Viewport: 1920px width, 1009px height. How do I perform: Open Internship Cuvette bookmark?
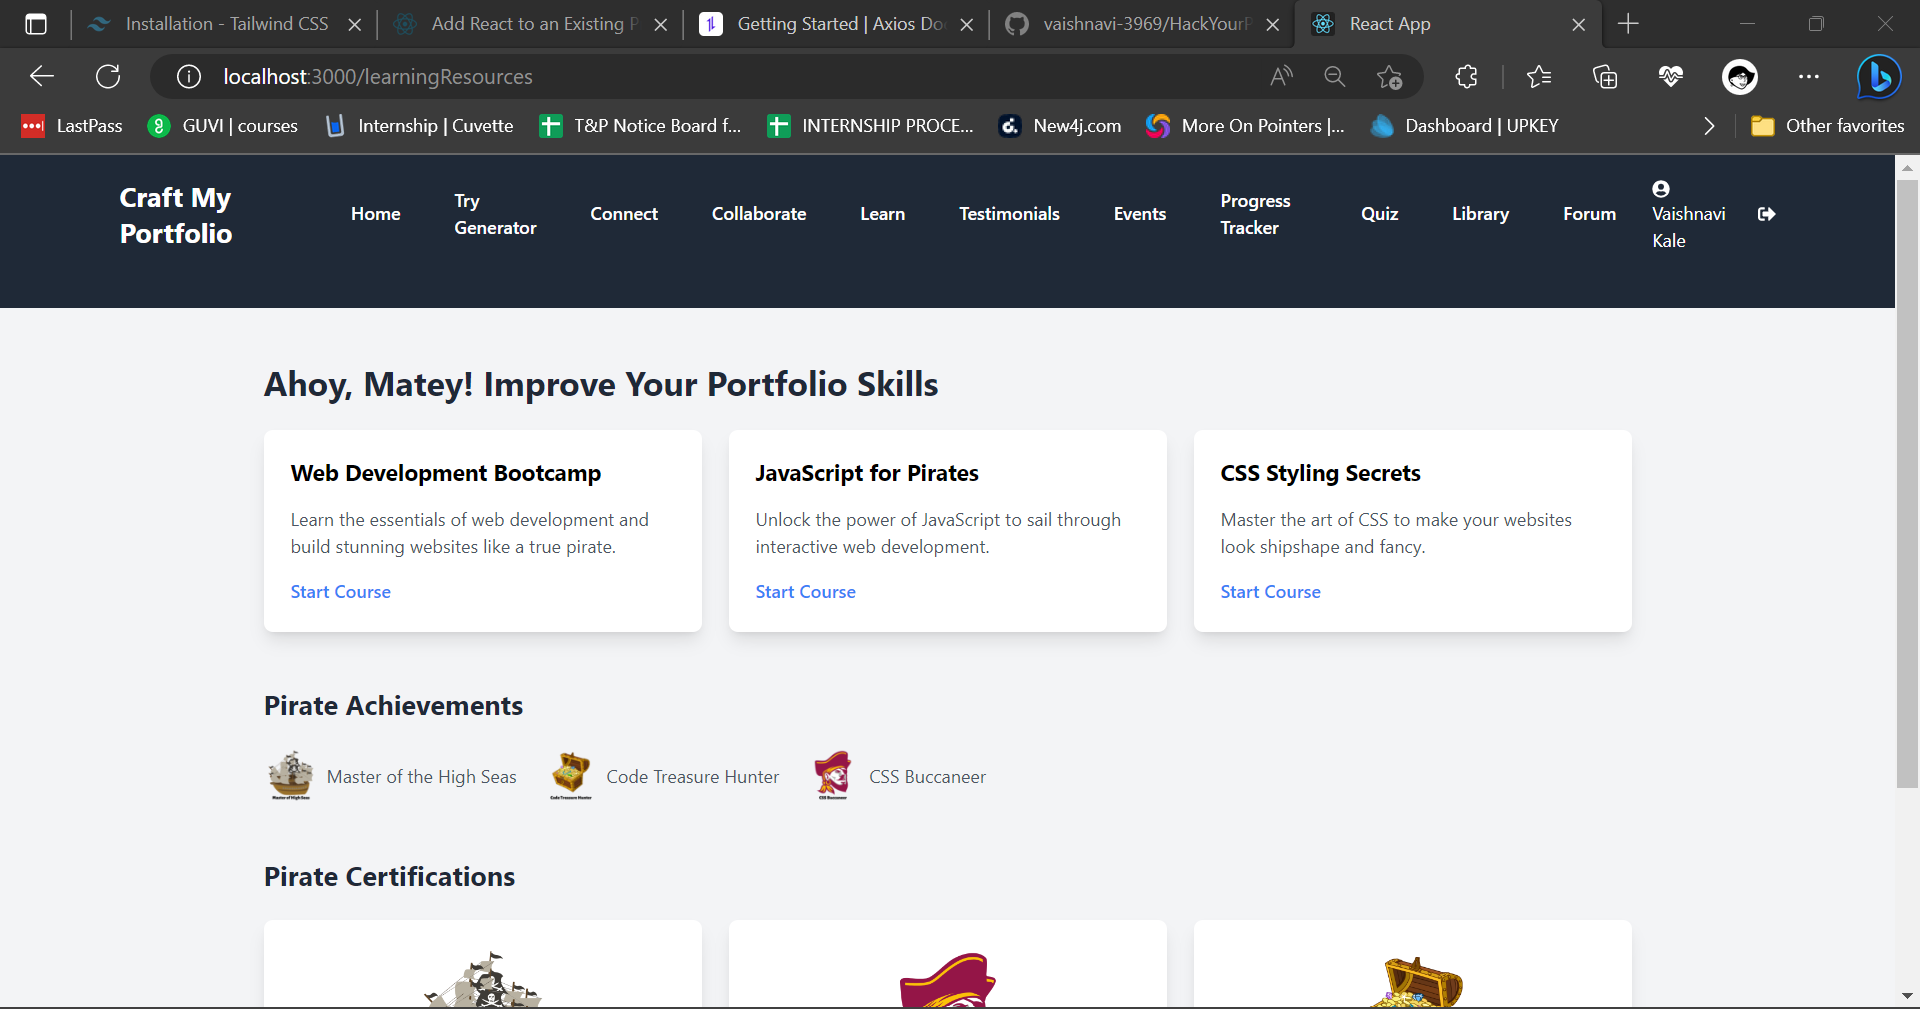[419, 126]
